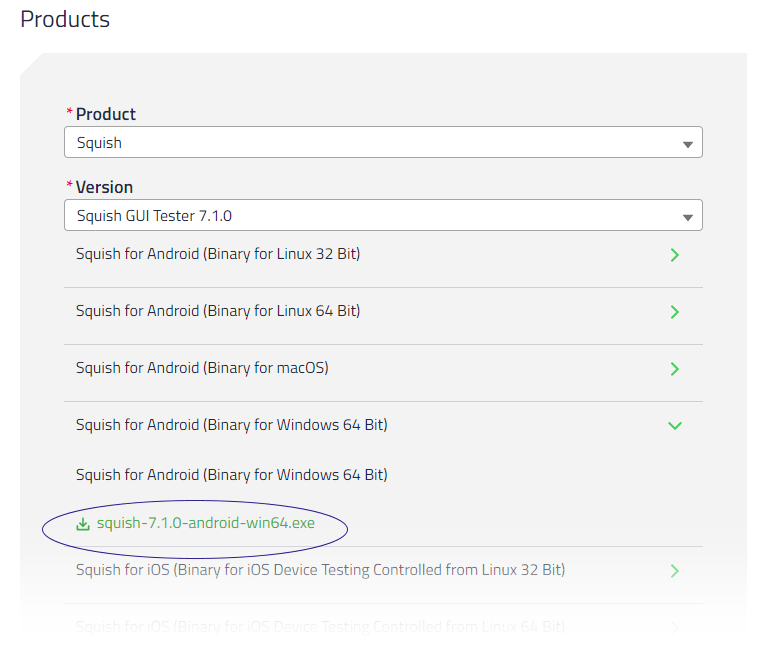Click the Products page heading
764x654 pixels.
click(x=65, y=19)
